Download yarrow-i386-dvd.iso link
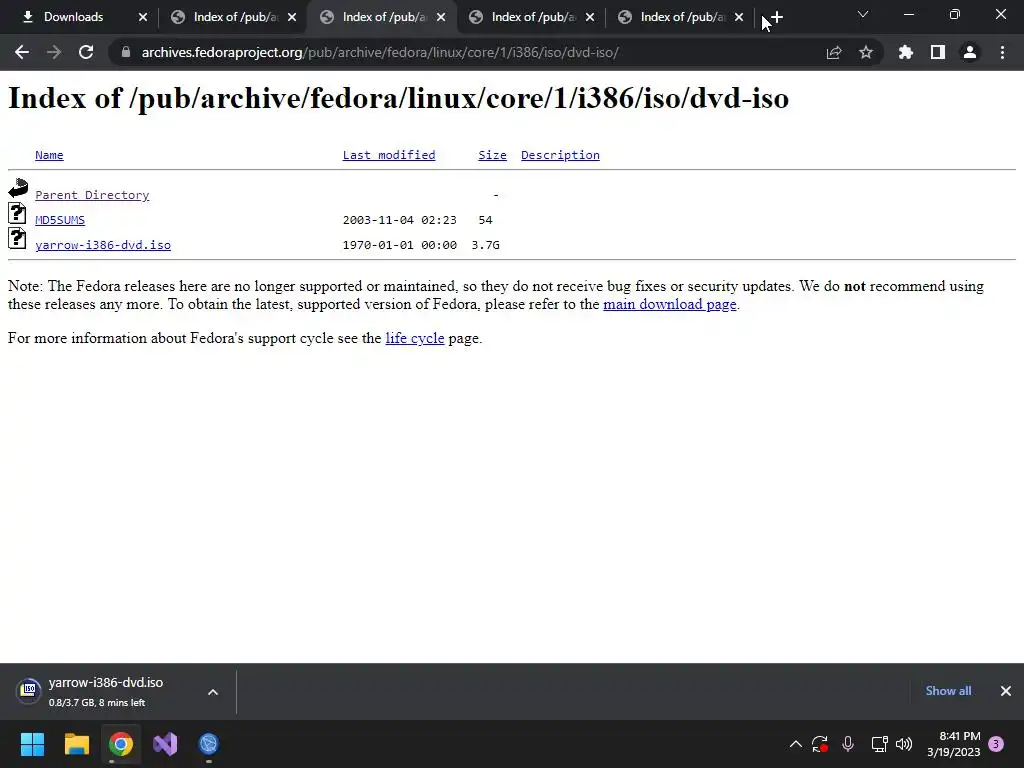This screenshot has width=1024, height=768. point(103,245)
